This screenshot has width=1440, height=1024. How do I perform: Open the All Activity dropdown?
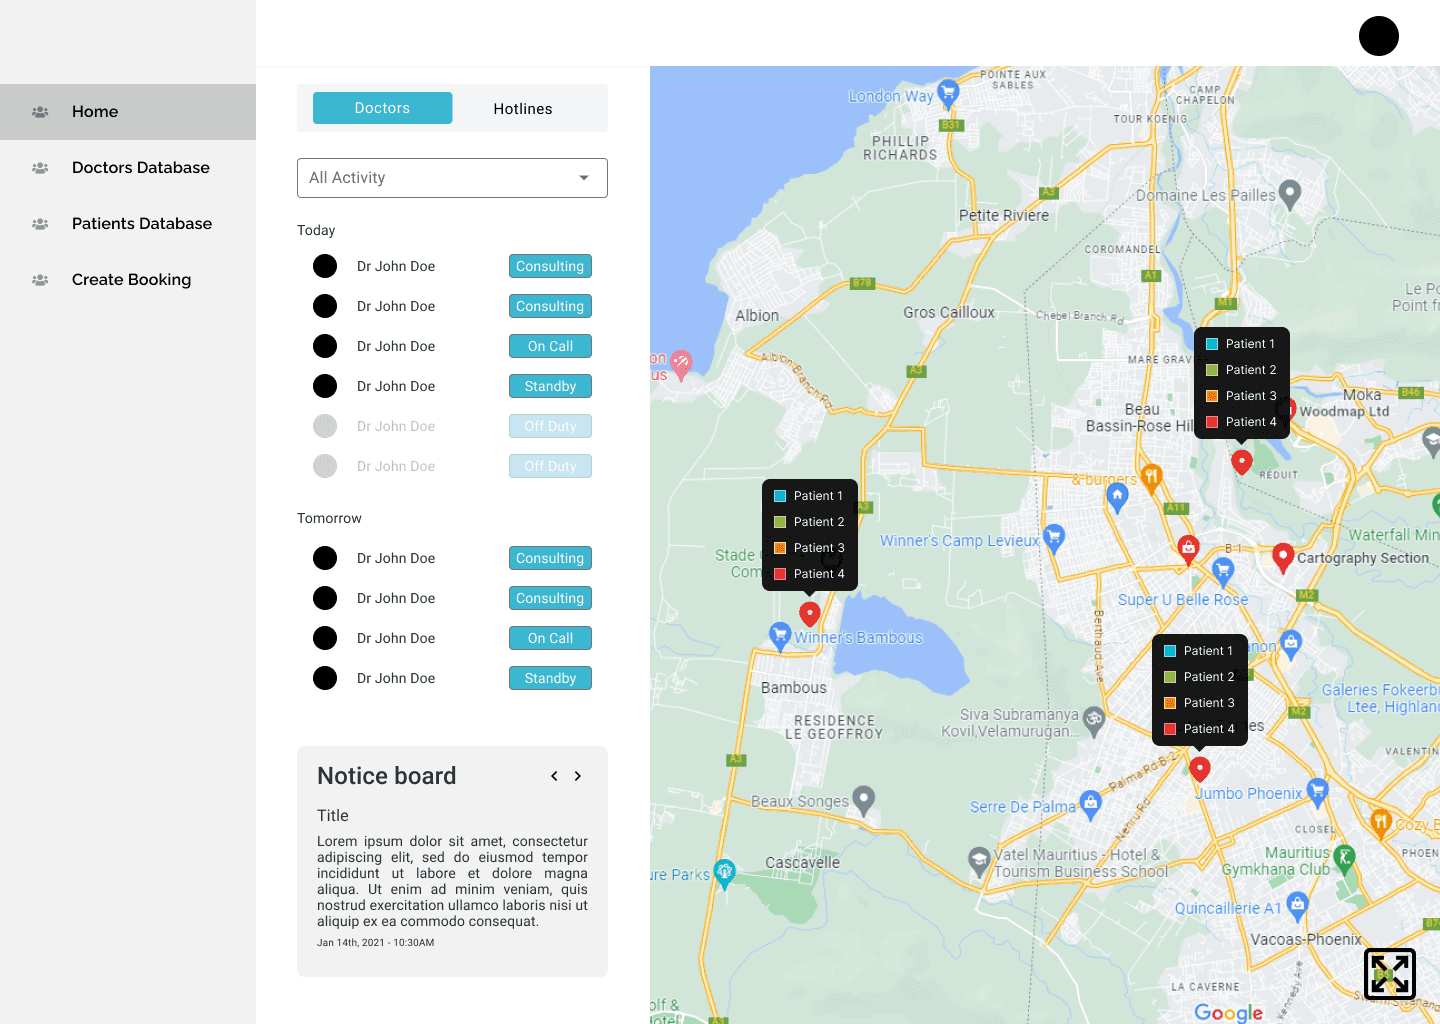[x=452, y=178]
